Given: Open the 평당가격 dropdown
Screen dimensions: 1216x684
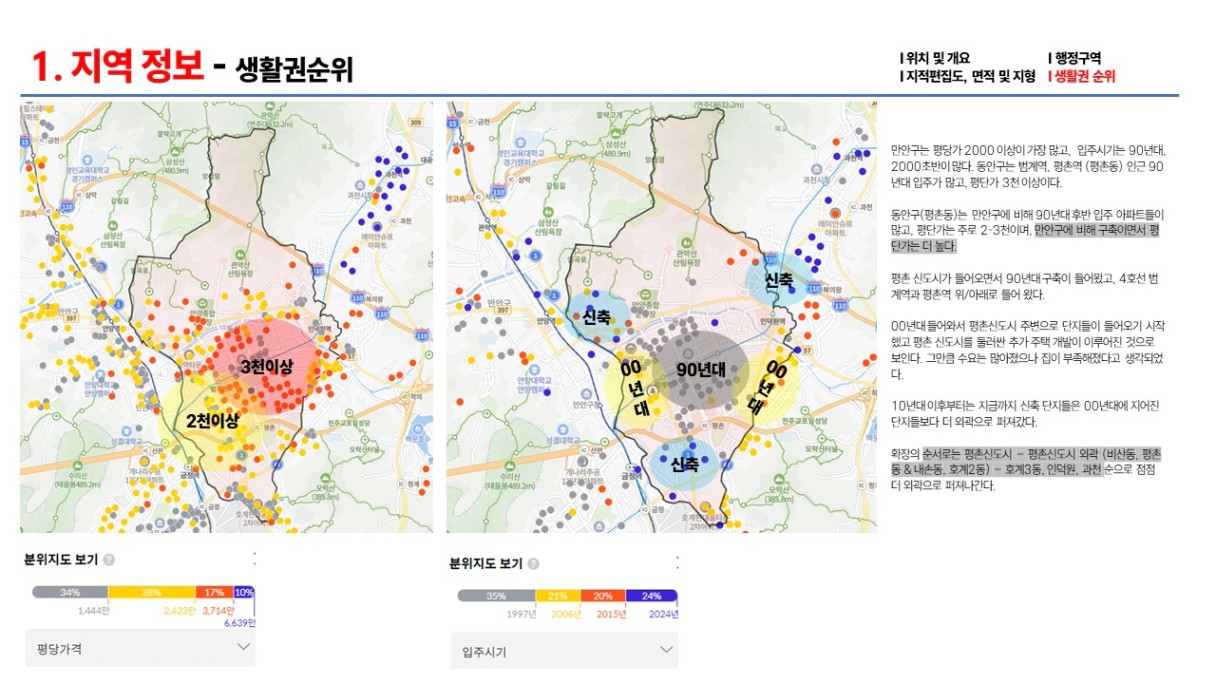Looking at the screenshot, I should (140, 648).
